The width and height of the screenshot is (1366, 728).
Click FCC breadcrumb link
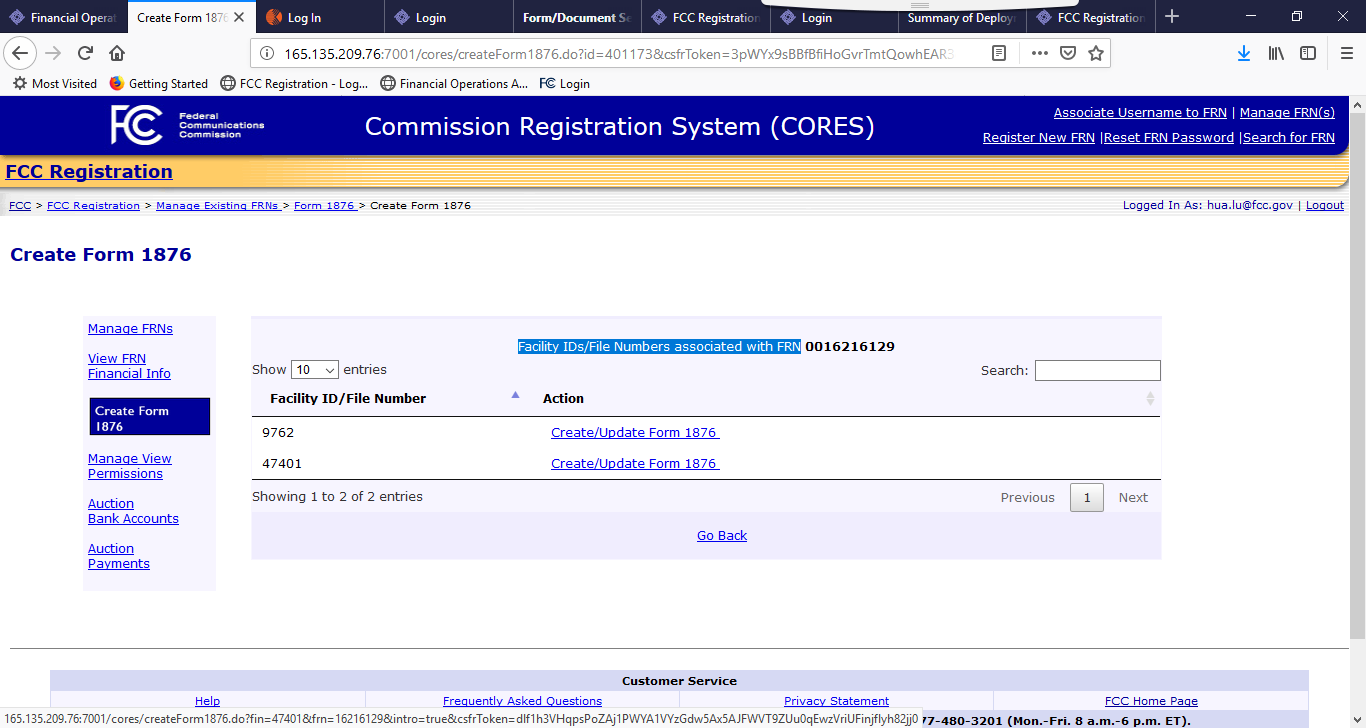(x=19, y=206)
